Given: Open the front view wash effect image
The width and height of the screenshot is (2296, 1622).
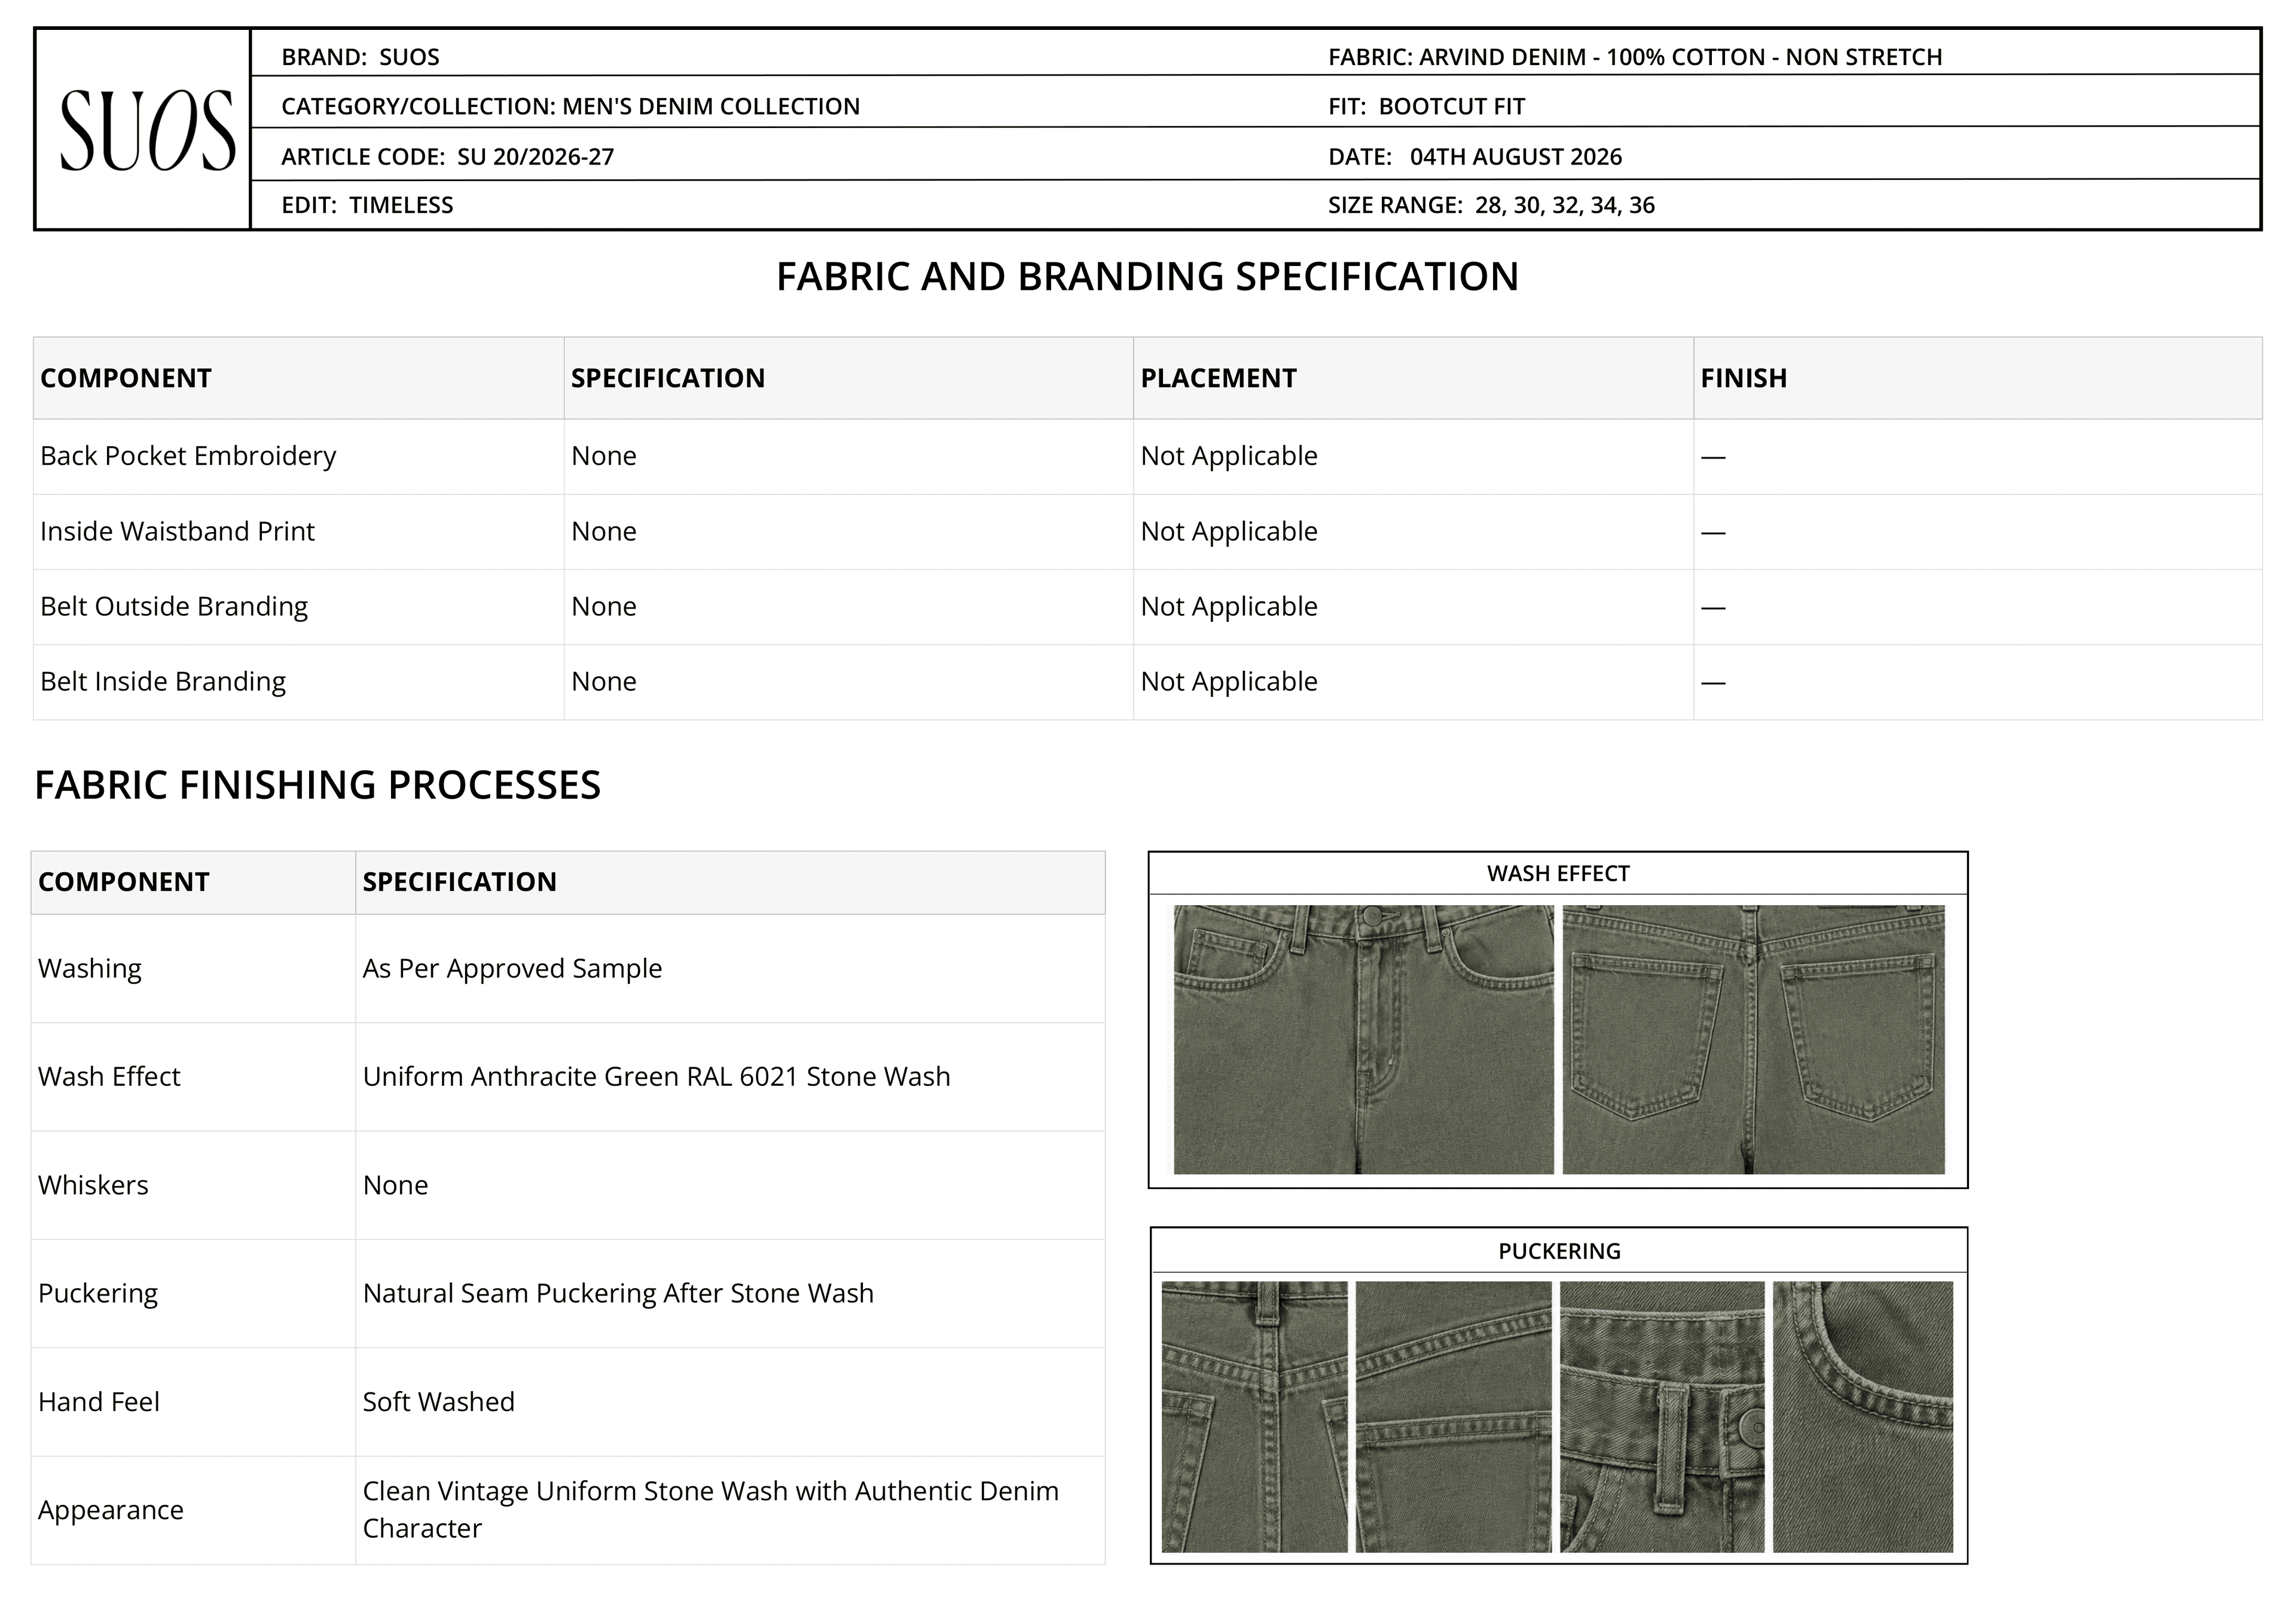Looking at the screenshot, I should [x=1364, y=1039].
